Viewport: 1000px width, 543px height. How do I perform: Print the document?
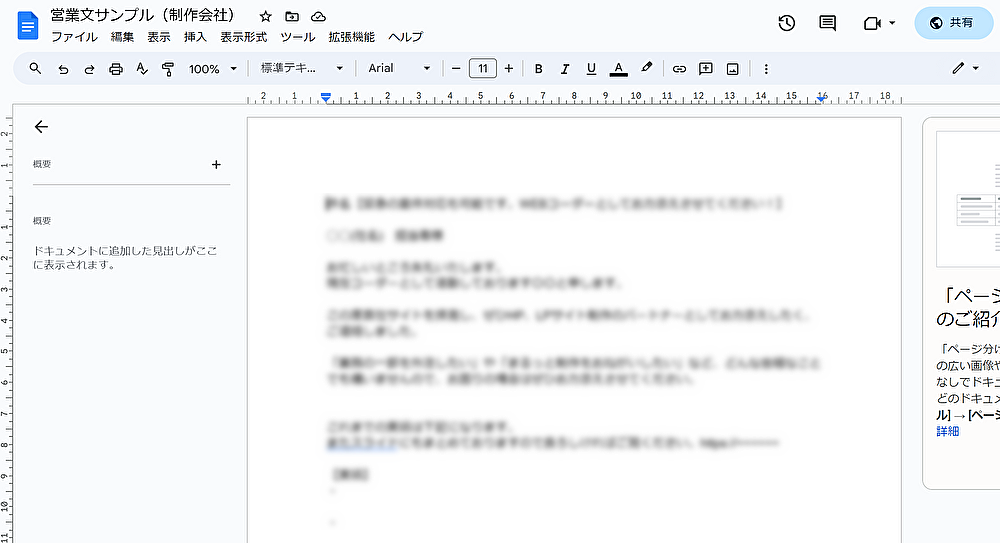[115, 69]
